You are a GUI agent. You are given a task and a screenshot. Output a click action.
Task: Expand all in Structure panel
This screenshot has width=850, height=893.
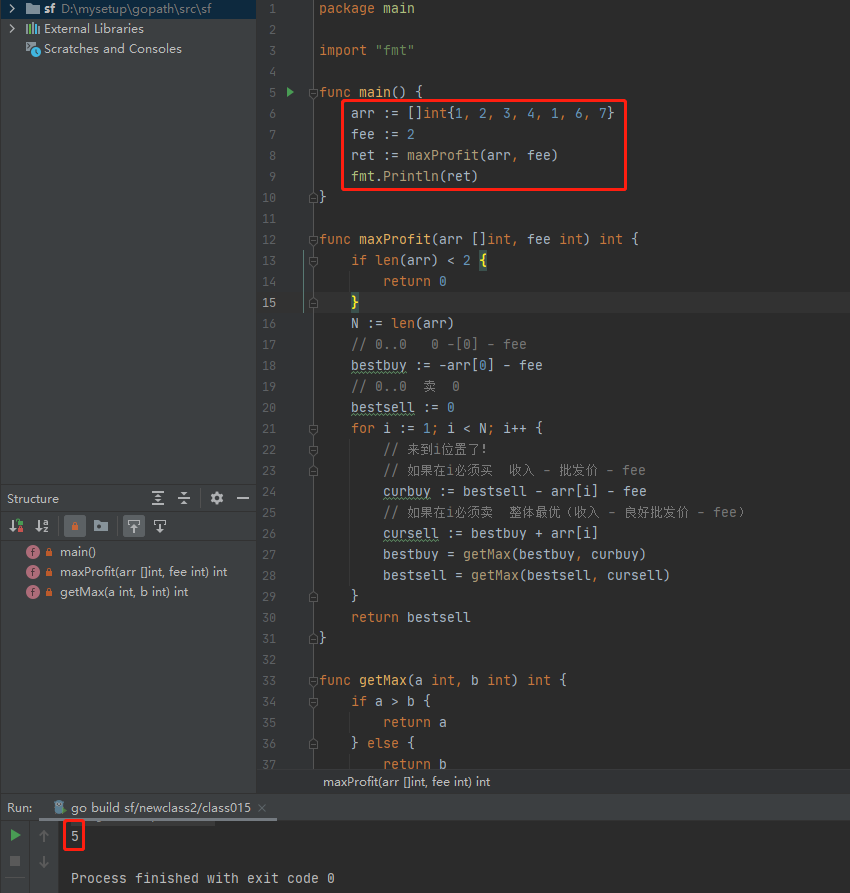(x=158, y=498)
